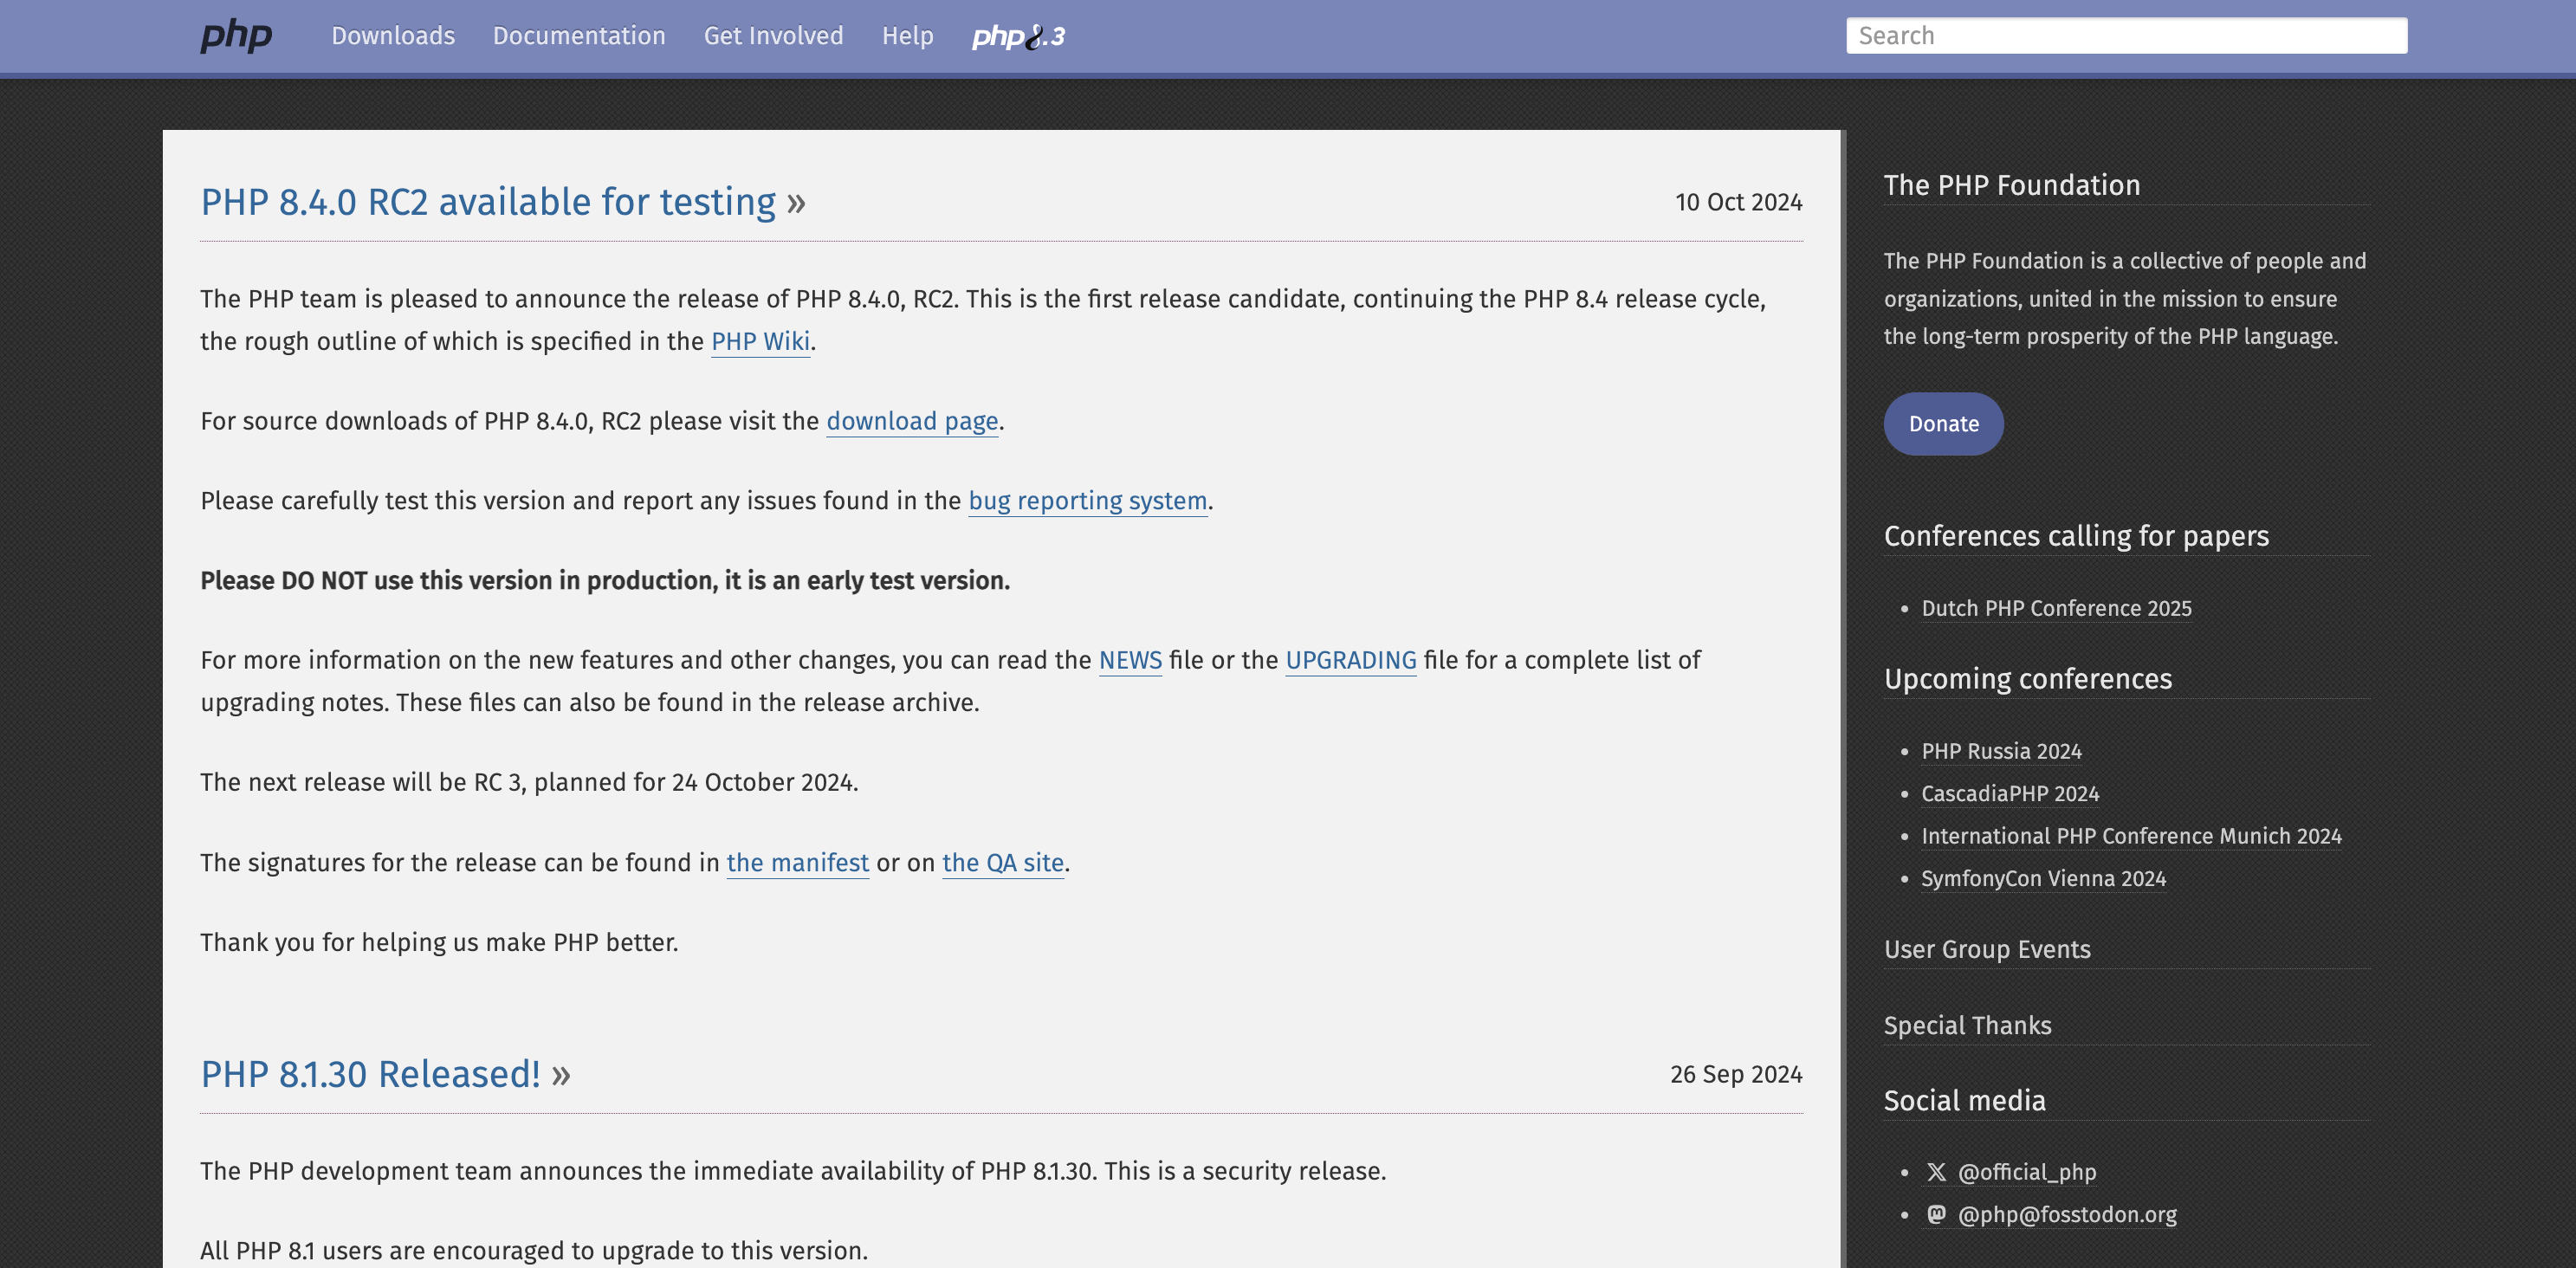Viewport: 2576px width, 1268px height.
Task: Open the Downloads menu item
Action: [x=393, y=36]
